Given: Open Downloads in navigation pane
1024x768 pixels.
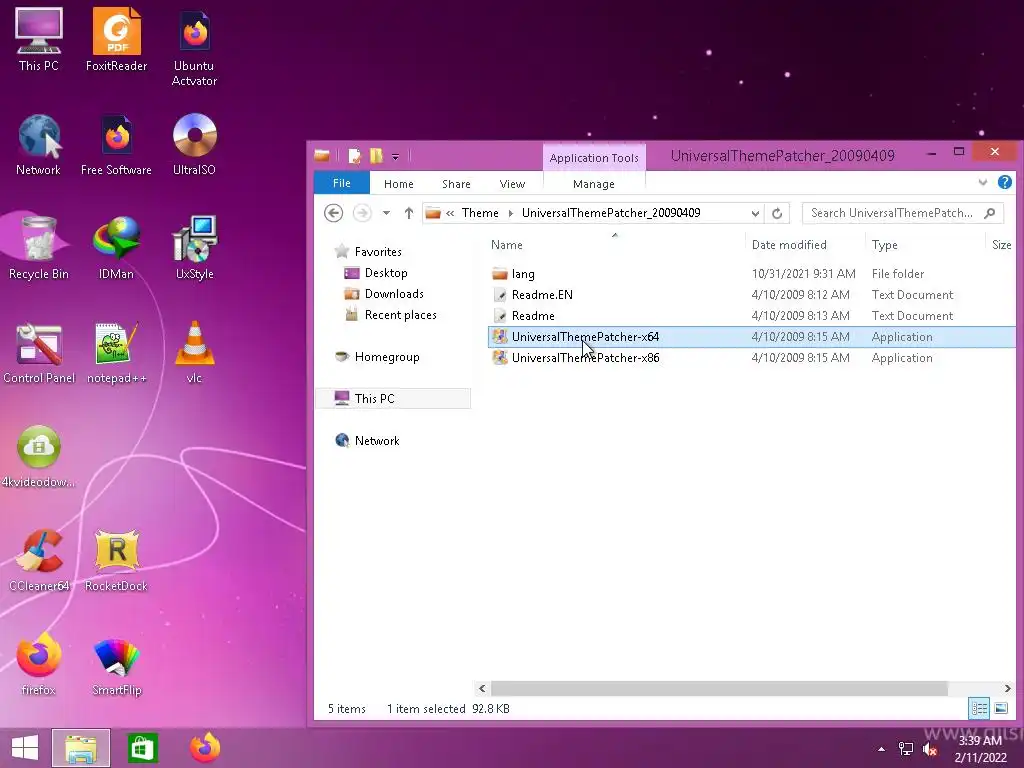Looking at the screenshot, I should pyautogui.click(x=394, y=294).
